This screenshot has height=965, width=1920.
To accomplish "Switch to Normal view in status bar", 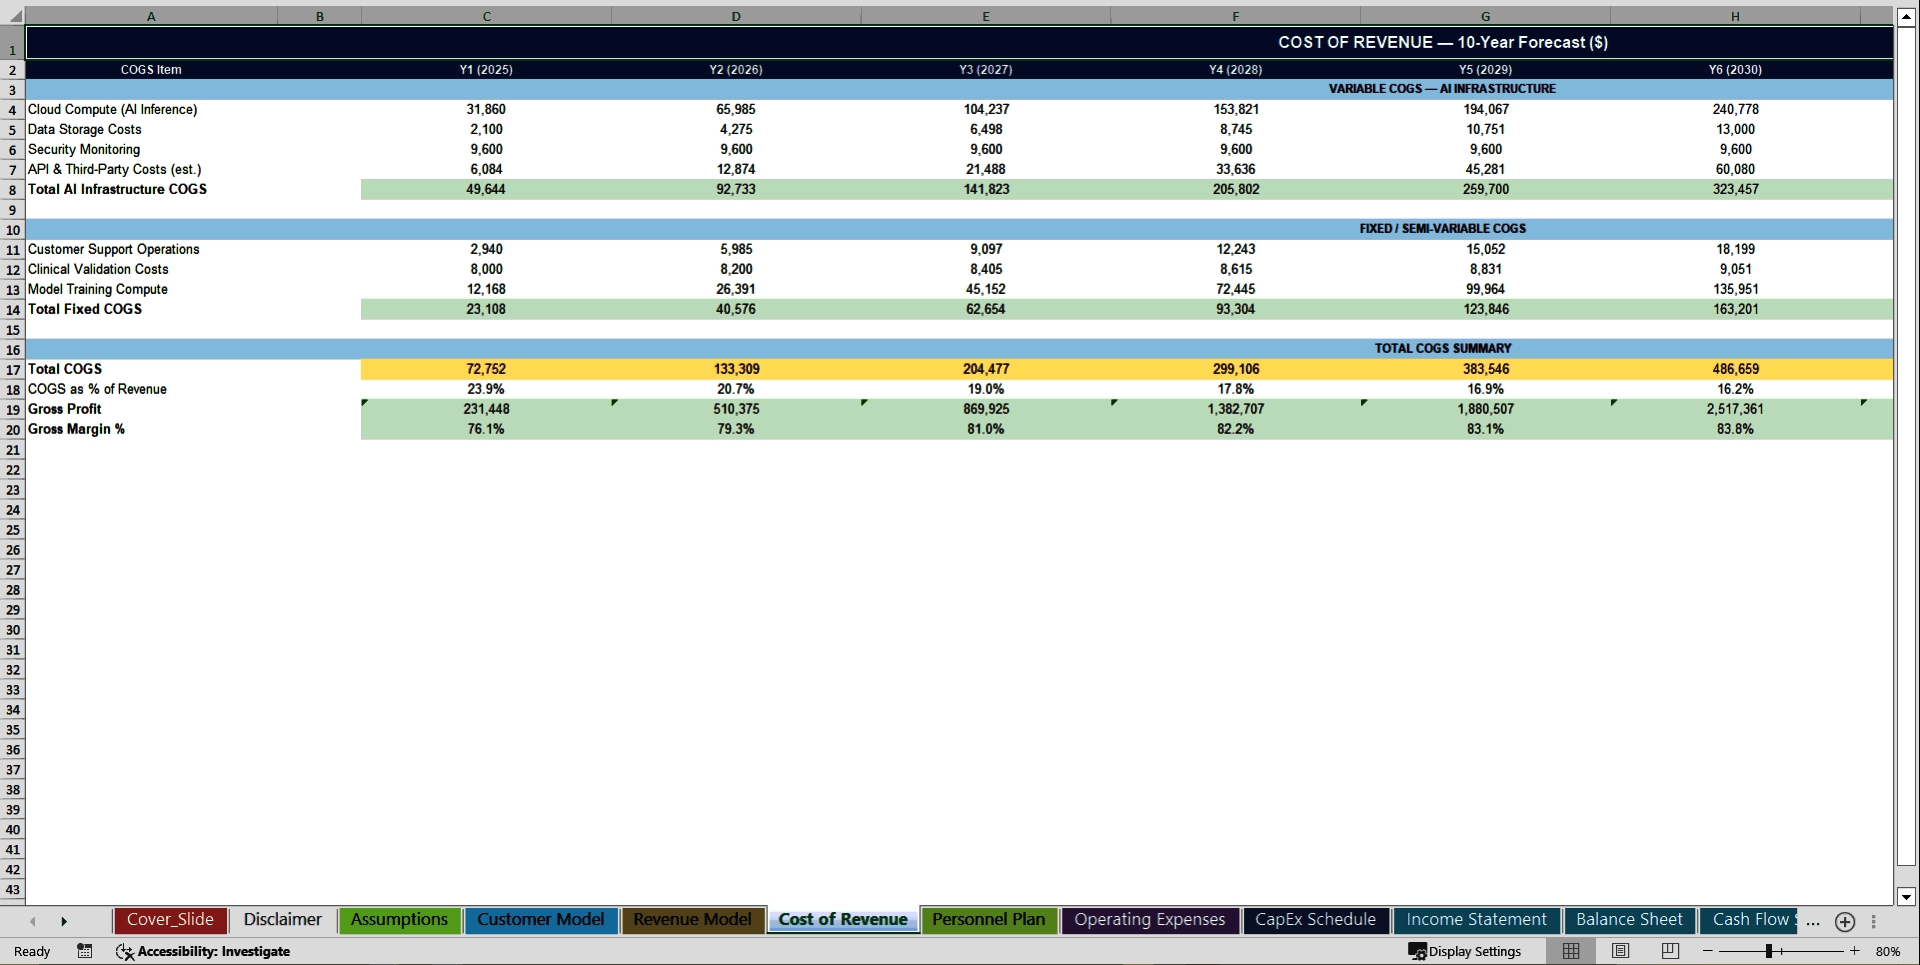I will coord(1570,951).
